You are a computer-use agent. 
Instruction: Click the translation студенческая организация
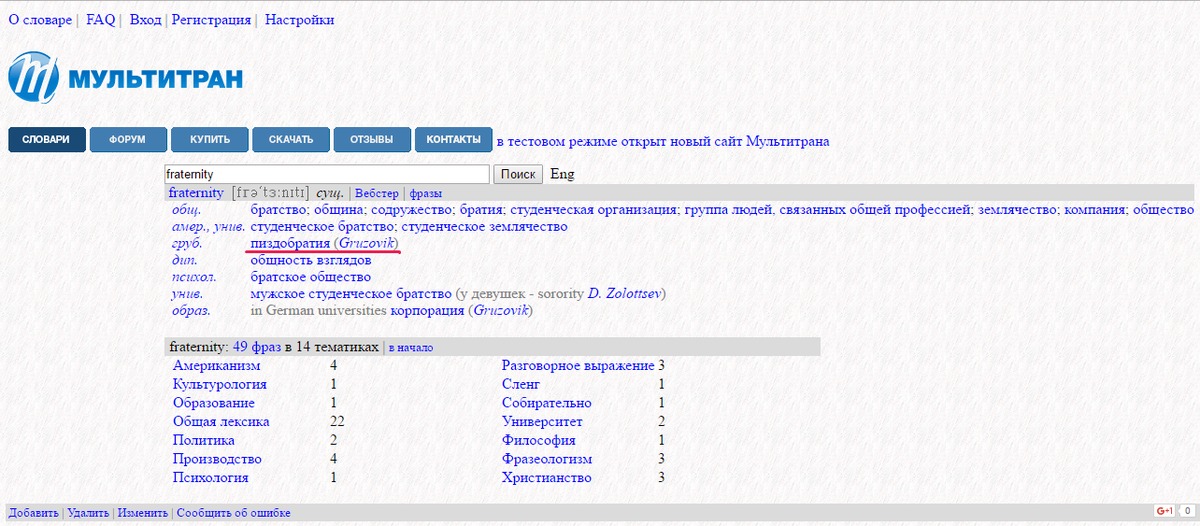[x=593, y=210]
